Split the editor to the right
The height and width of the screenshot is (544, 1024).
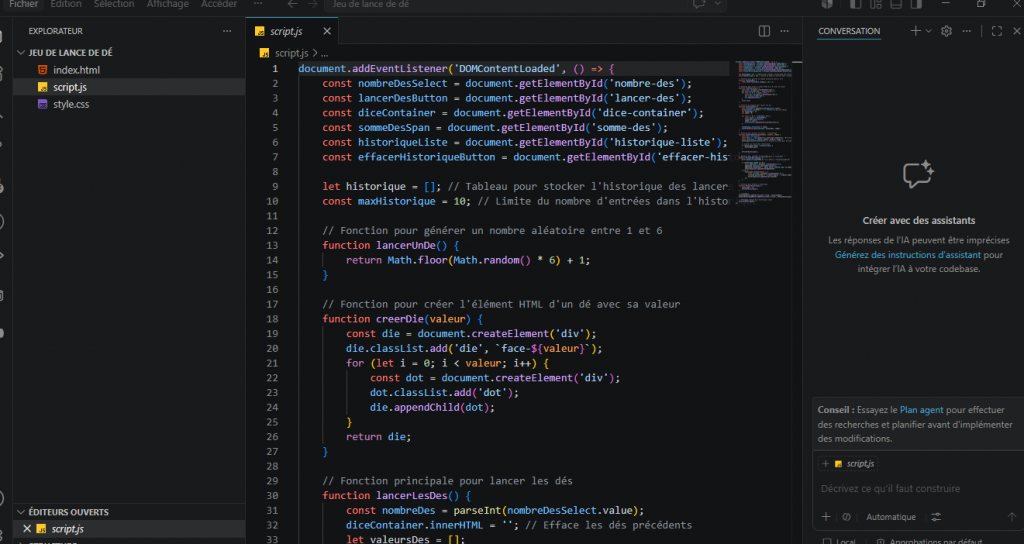[x=764, y=31]
